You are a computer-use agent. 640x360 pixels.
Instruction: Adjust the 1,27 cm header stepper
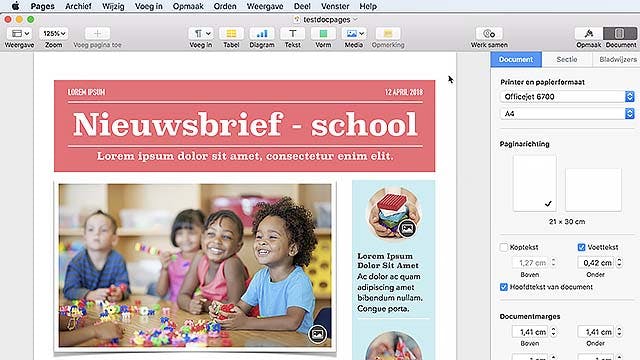(x=553, y=263)
